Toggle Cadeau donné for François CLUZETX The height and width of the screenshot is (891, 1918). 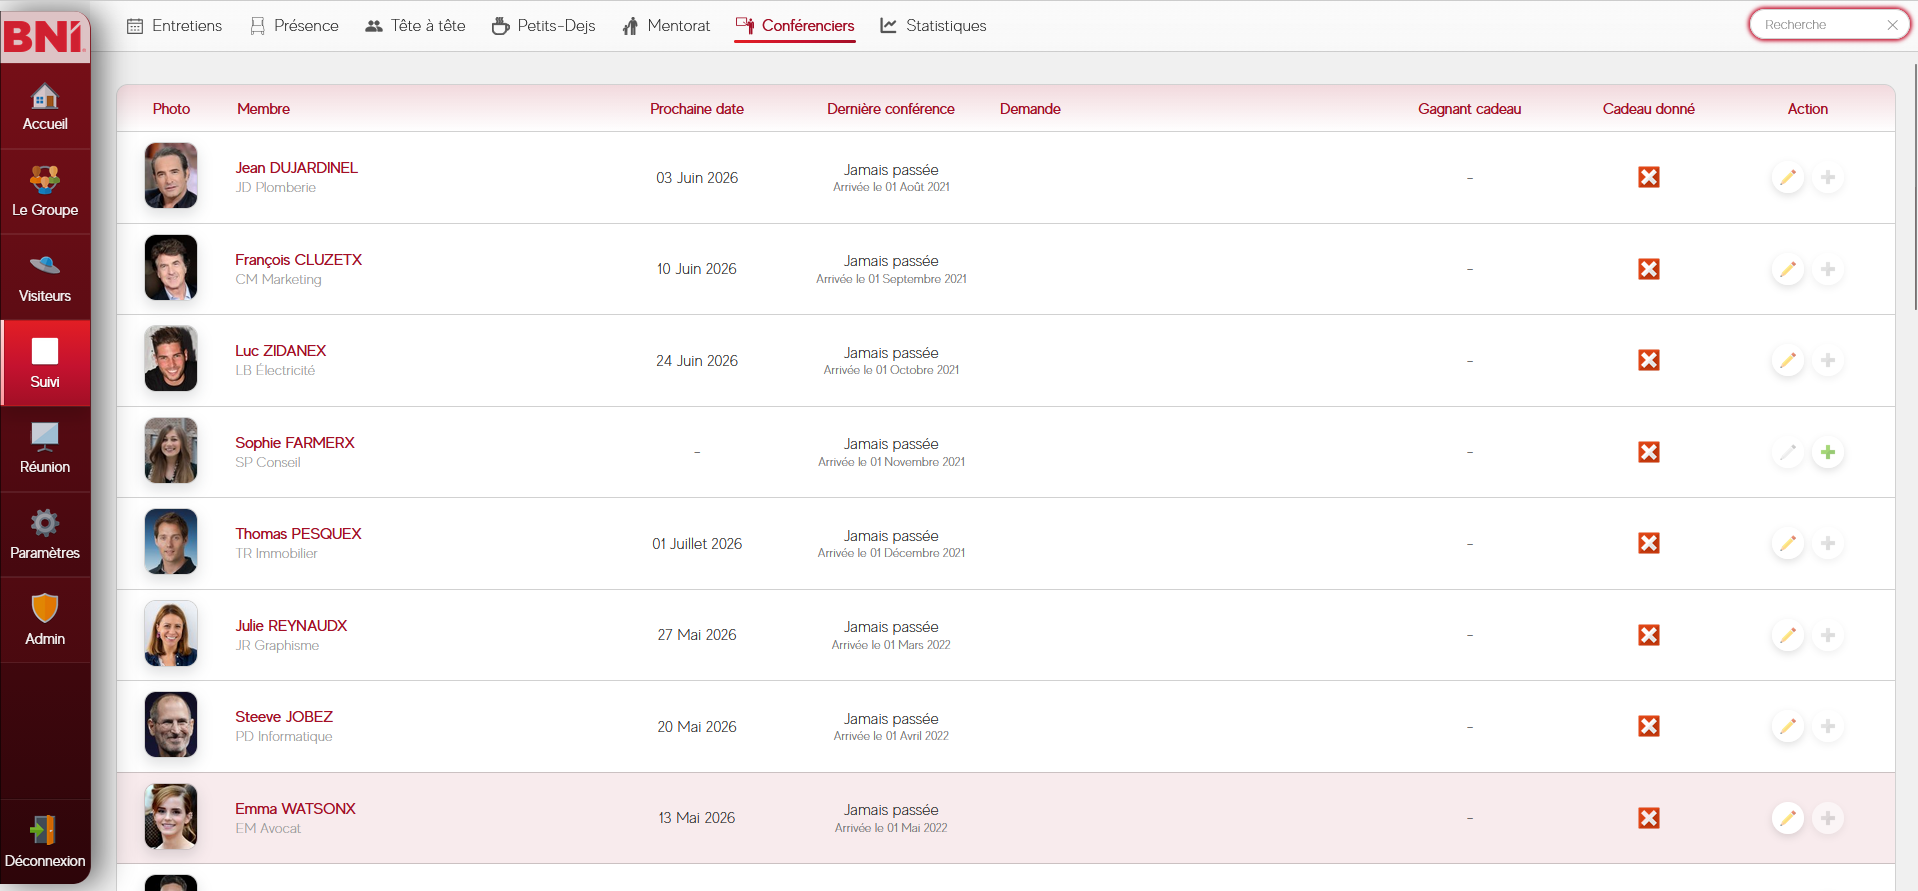1649,269
